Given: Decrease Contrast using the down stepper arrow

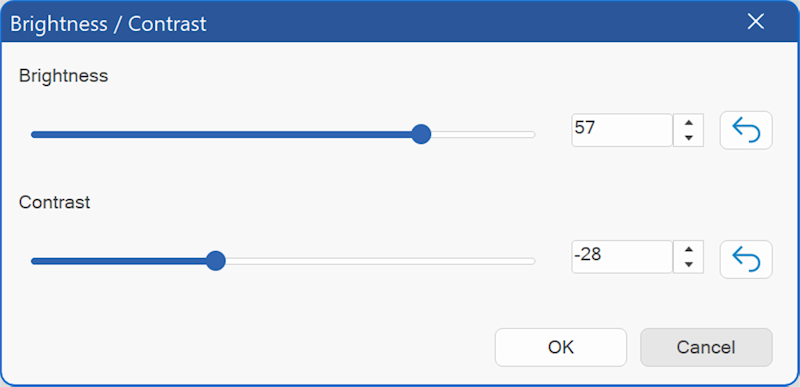Looking at the screenshot, I should [x=689, y=264].
